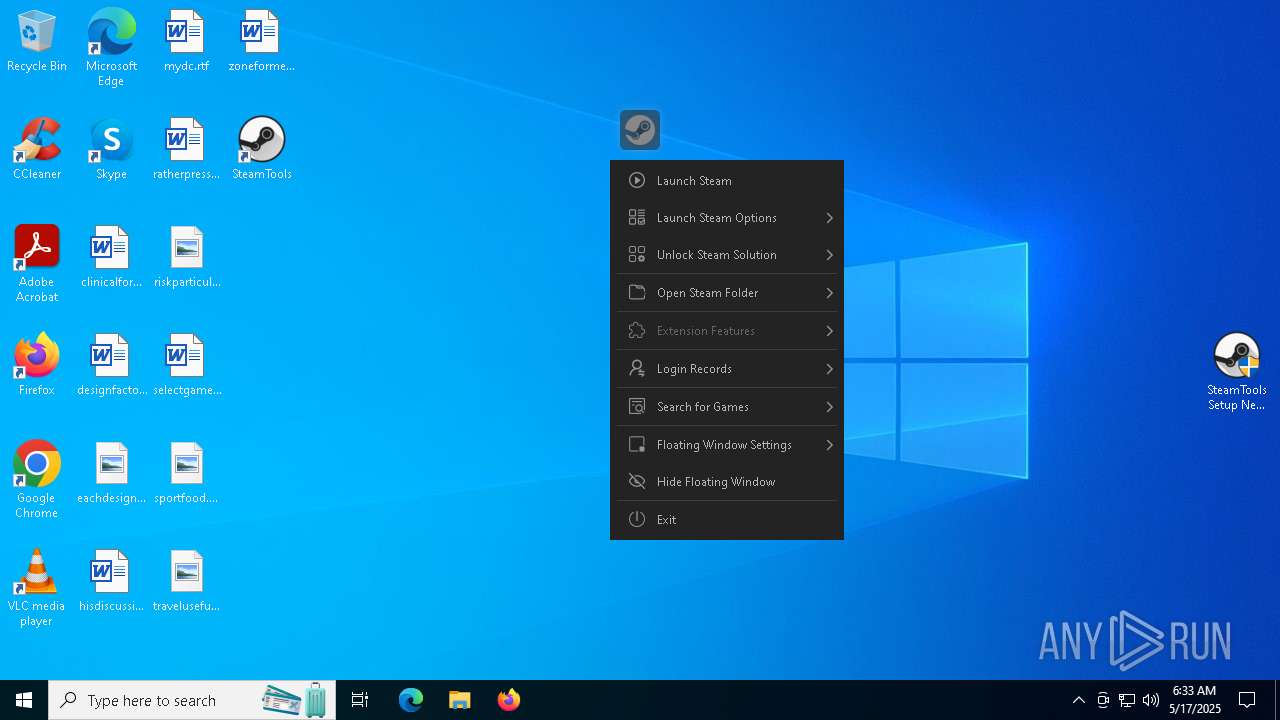Click the Unlock Steam Solution grid icon
Image resolution: width=1280 pixels, height=720 pixels.
click(636, 254)
